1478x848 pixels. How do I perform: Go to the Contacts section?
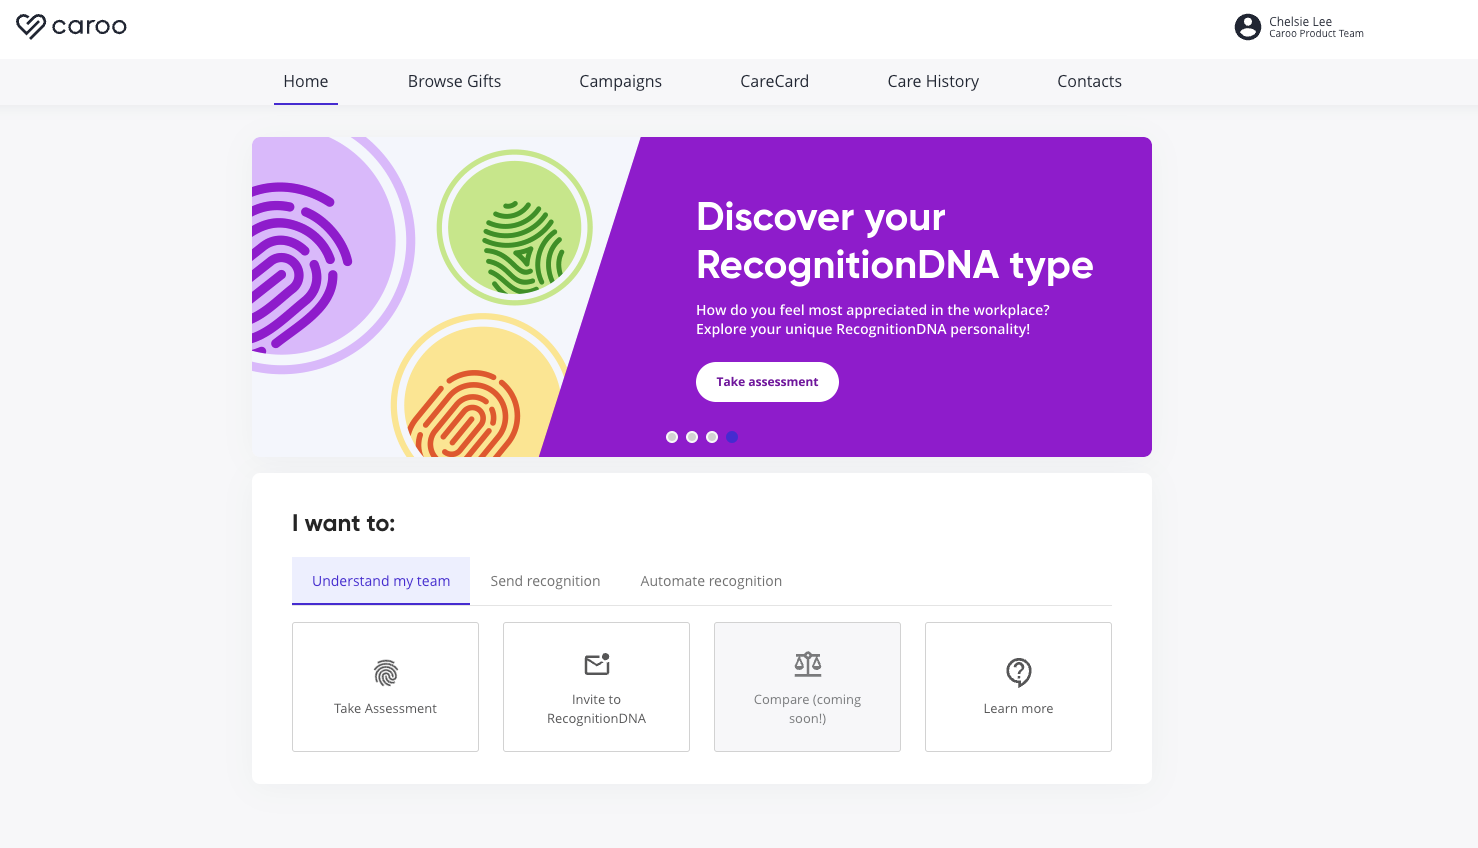[x=1089, y=81]
